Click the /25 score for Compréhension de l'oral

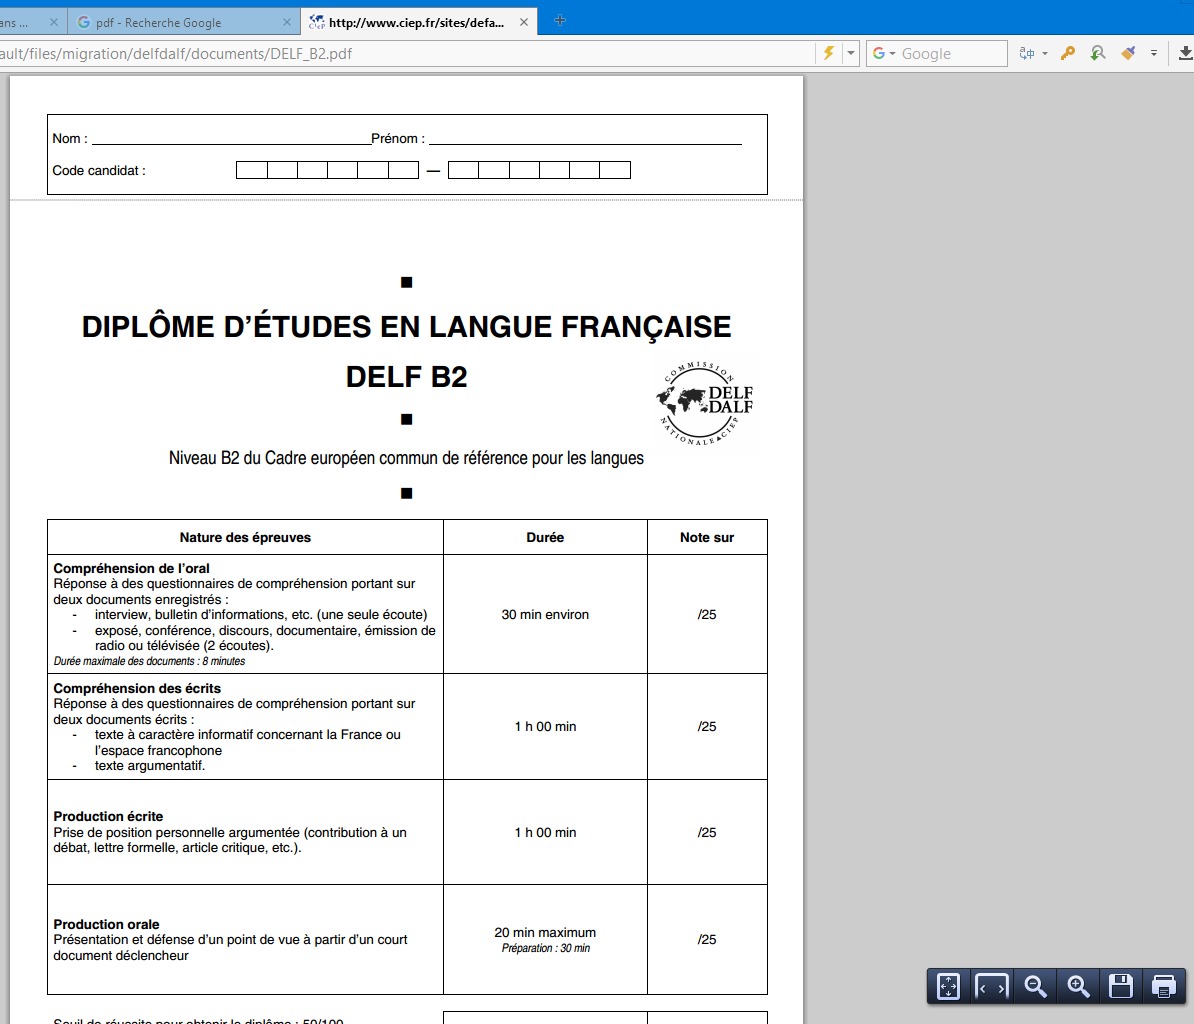[x=707, y=614]
